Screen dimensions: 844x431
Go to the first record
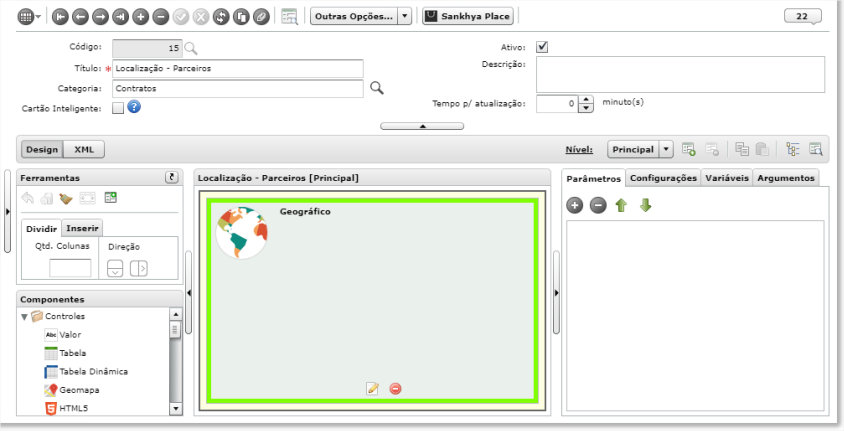pos(60,17)
